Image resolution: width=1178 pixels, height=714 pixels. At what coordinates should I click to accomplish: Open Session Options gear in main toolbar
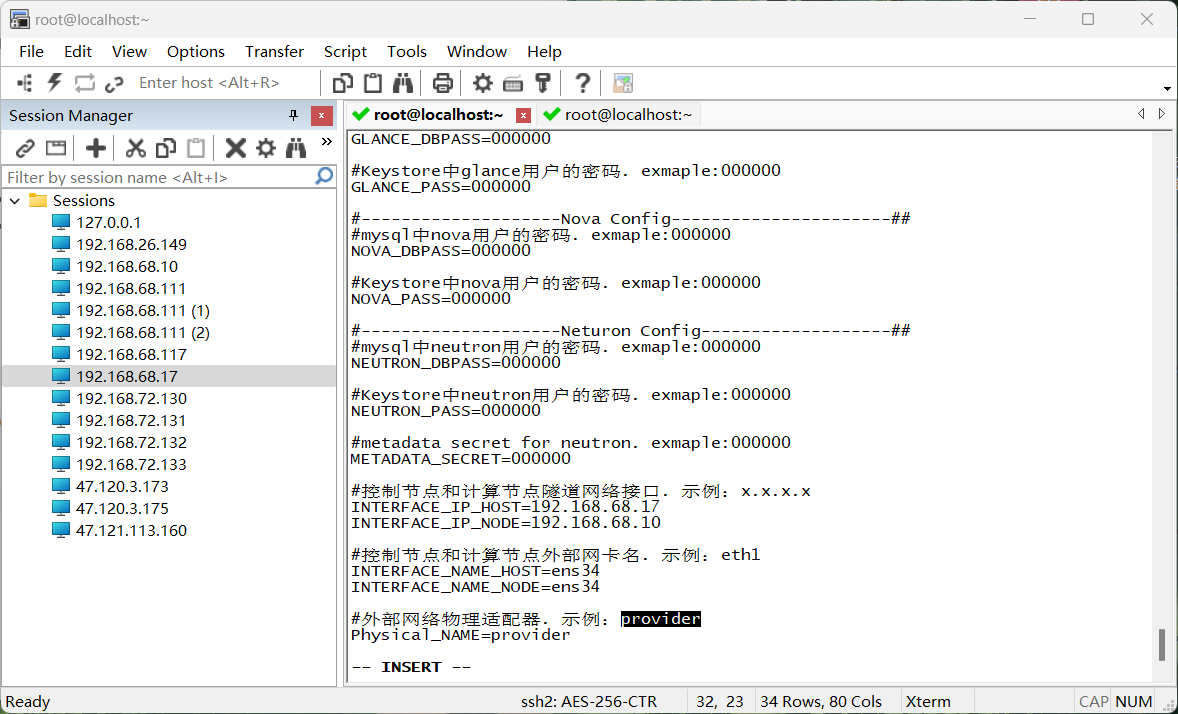point(483,83)
